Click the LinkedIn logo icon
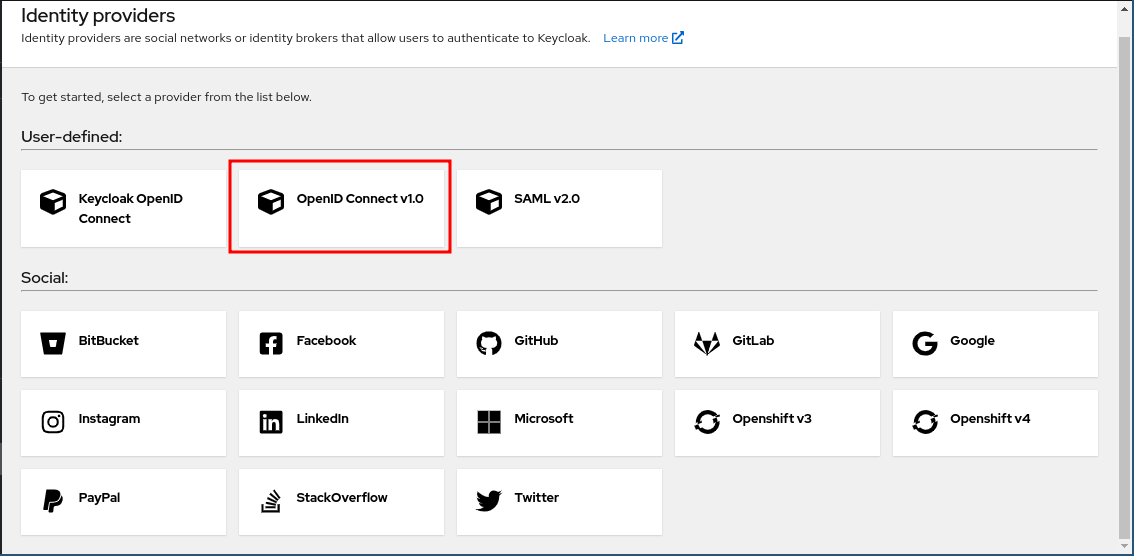Viewport: 1134px width, 556px height. coord(271,421)
